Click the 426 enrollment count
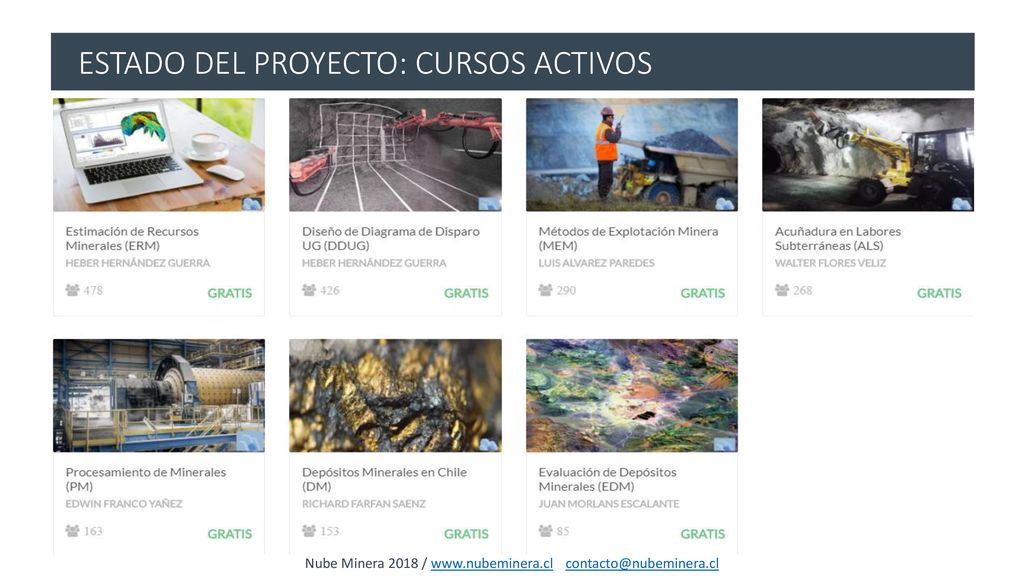Viewport: 1024px width, 576px height. coord(330,290)
